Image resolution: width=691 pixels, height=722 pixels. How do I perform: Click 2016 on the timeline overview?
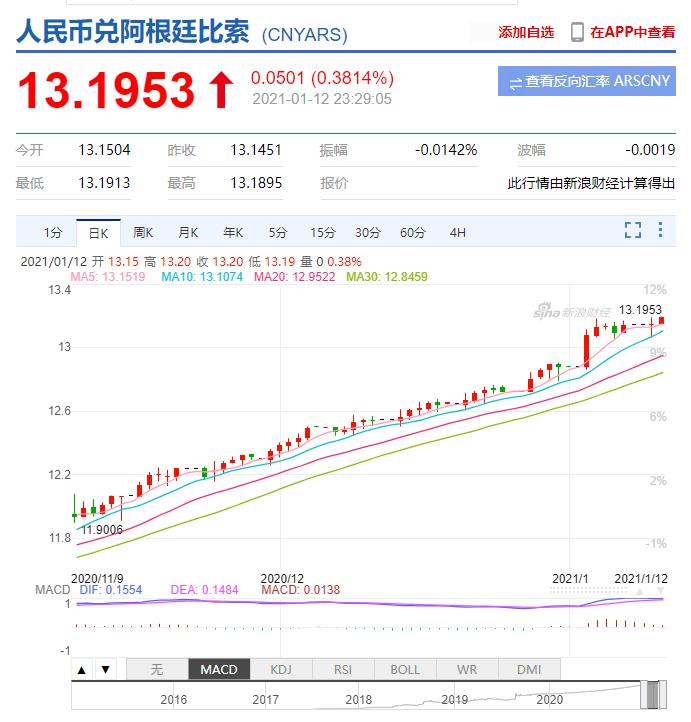(x=174, y=700)
